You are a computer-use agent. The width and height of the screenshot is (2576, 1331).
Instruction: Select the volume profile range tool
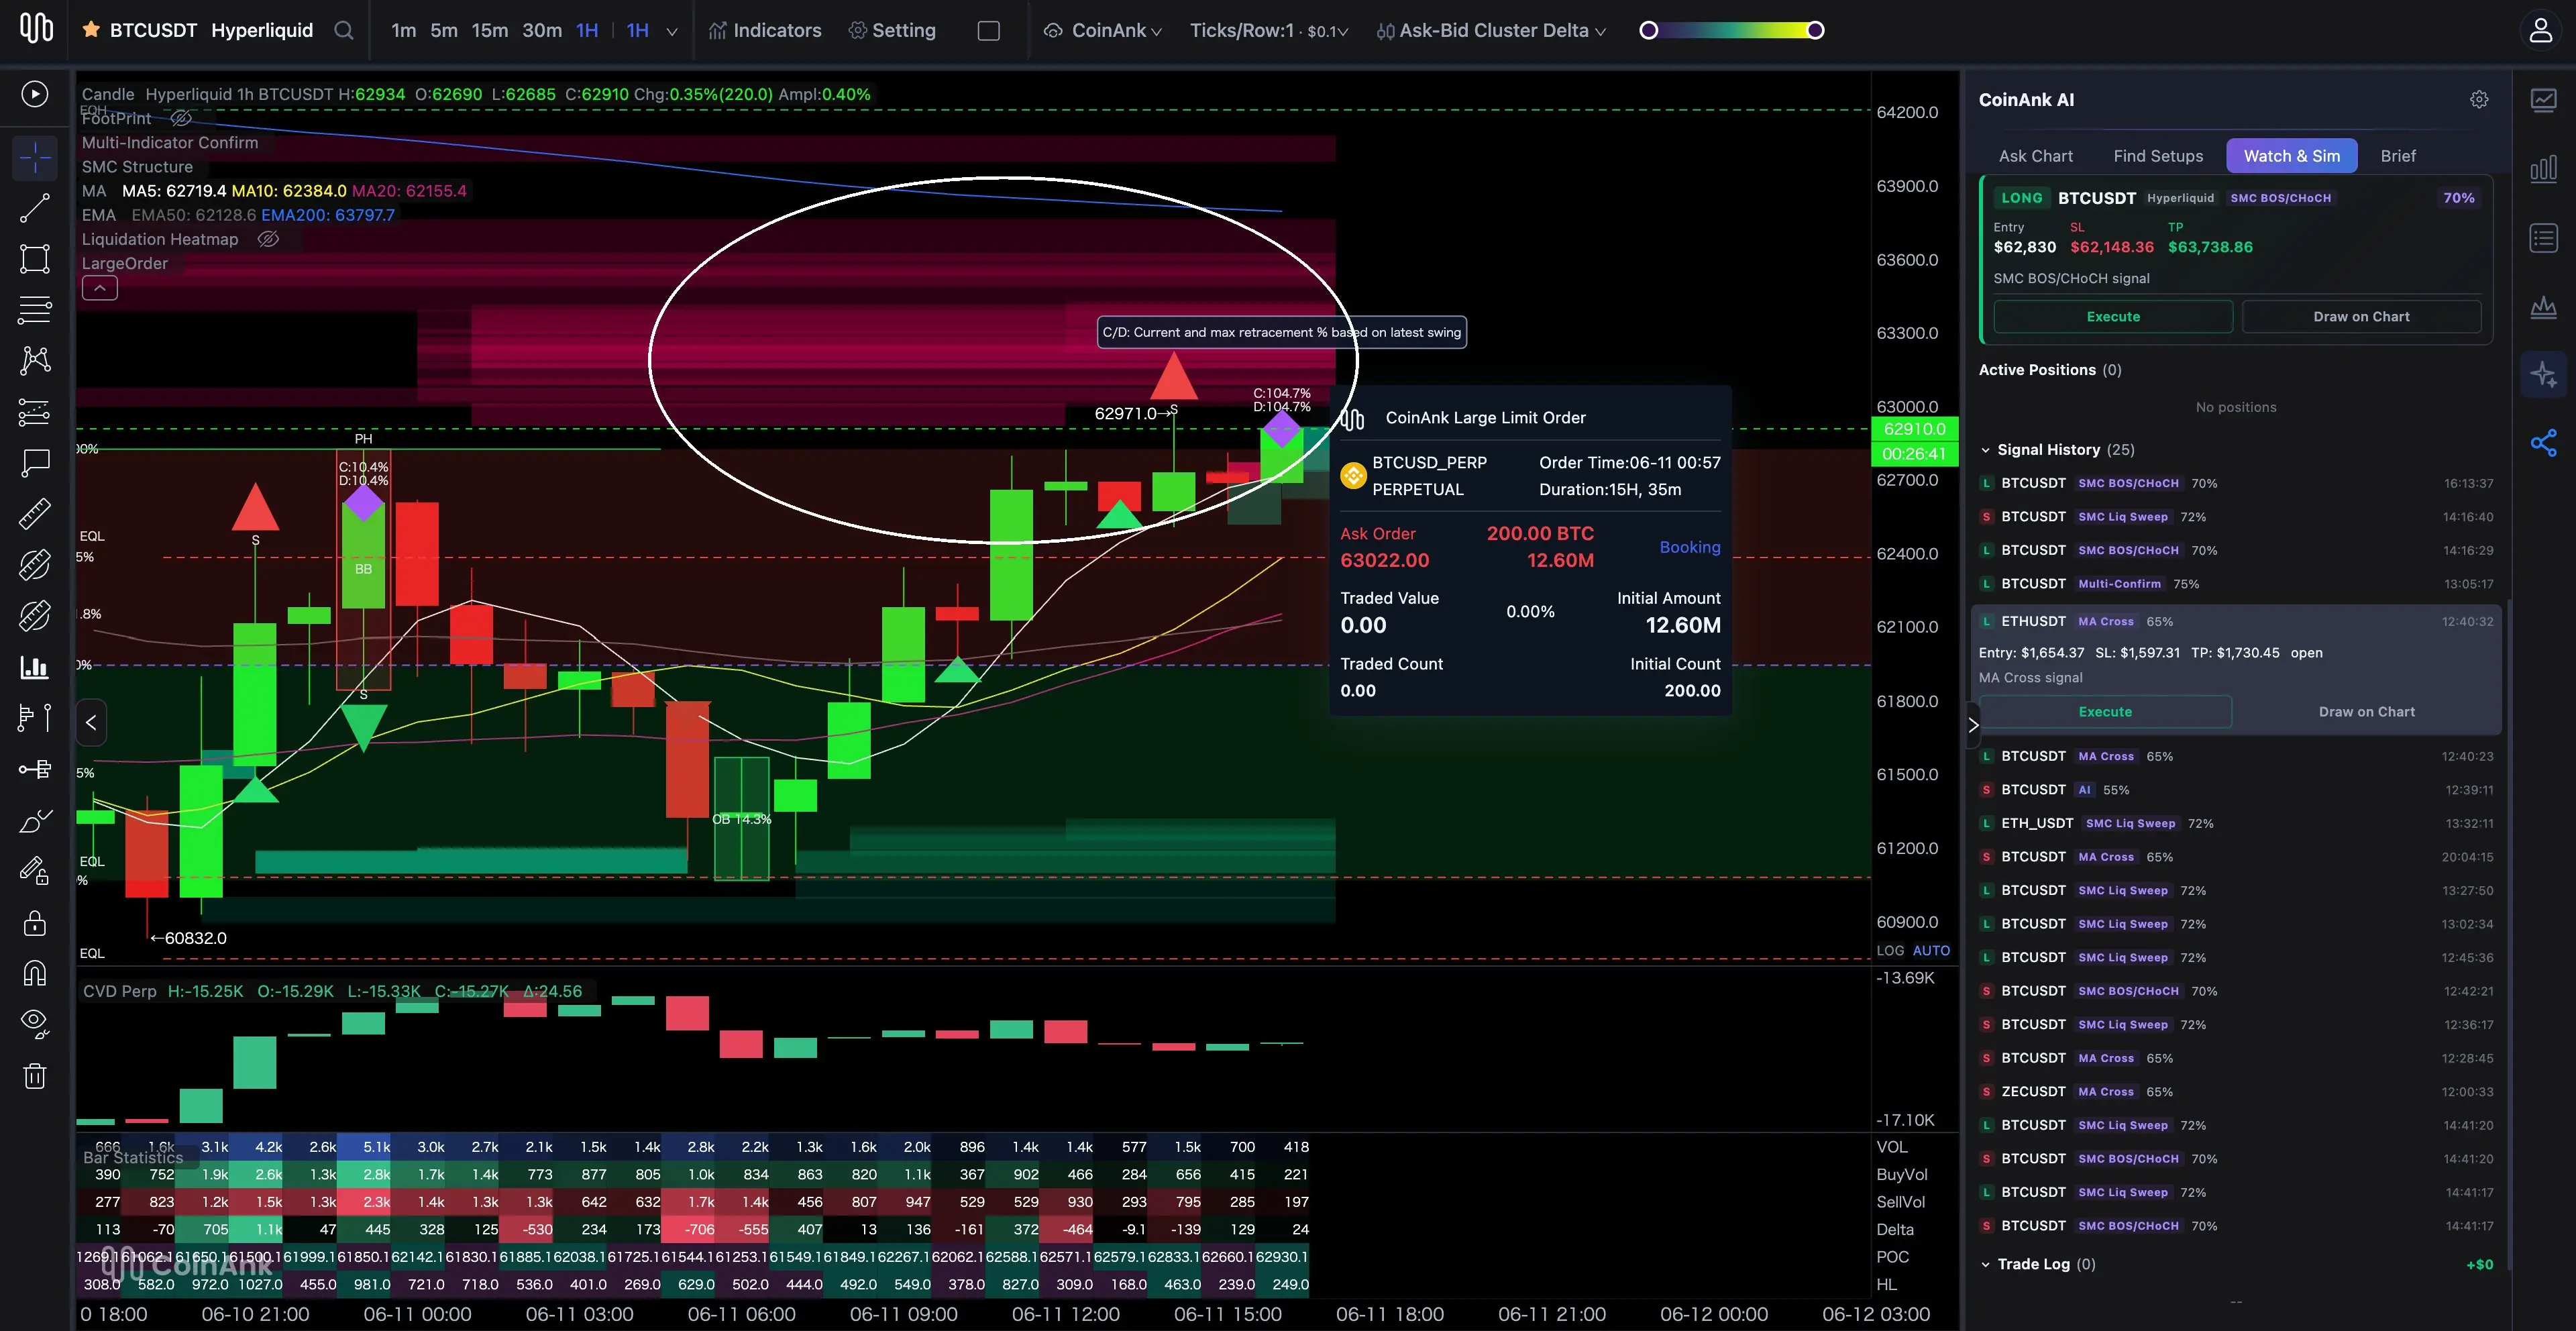(x=35, y=717)
